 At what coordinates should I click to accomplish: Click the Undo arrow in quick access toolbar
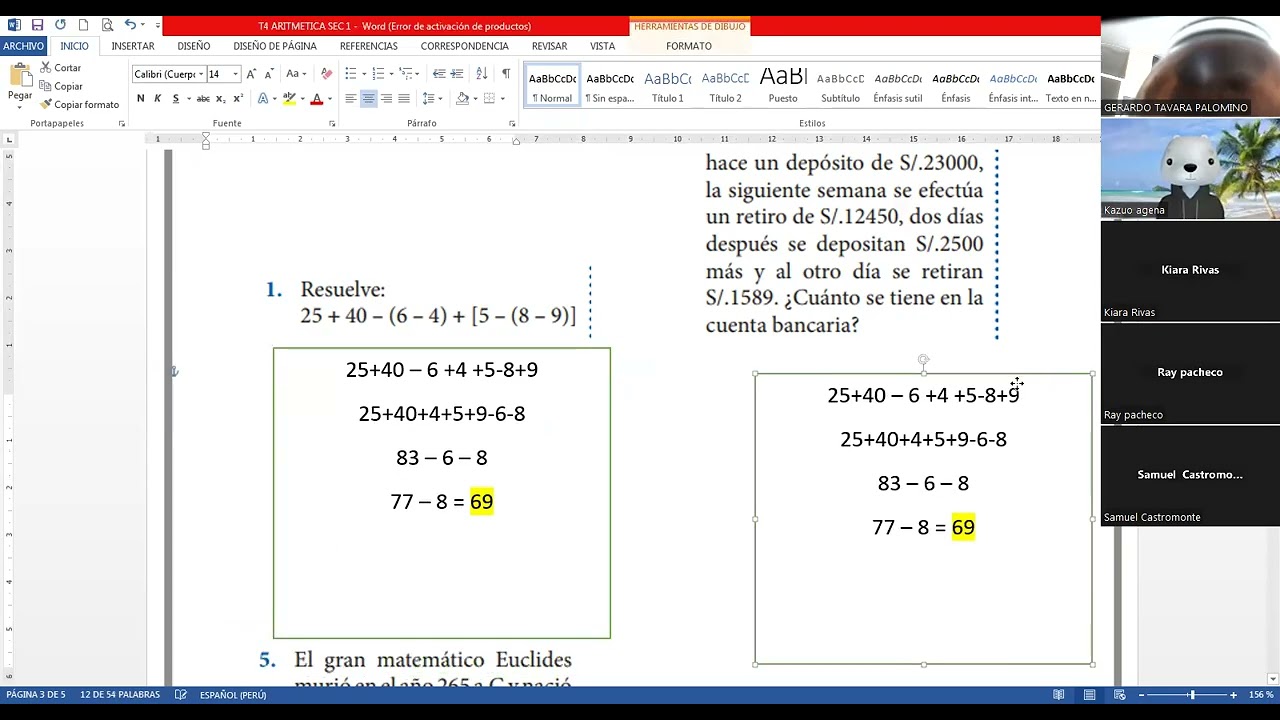click(129, 25)
